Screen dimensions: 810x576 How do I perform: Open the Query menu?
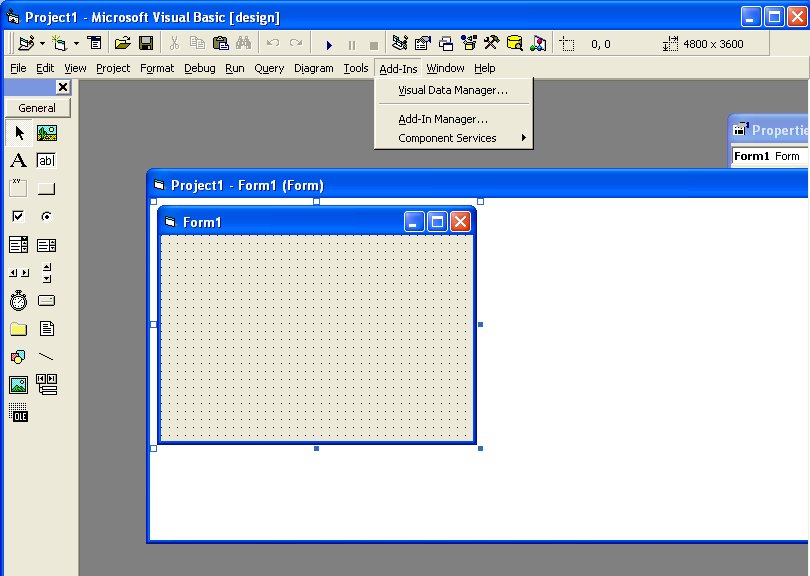[269, 68]
